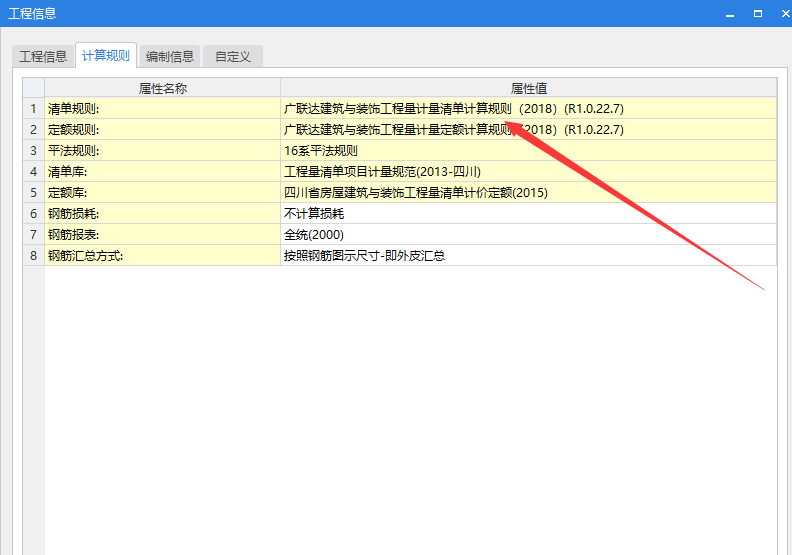Select the 清单规则 property name cell
The width and height of the screenshot is (792, 555).
pos(163,109)
